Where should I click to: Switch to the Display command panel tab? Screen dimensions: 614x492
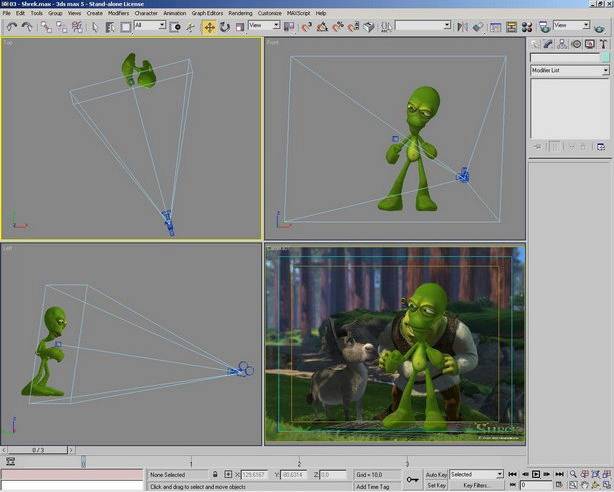tap(590, 44)
